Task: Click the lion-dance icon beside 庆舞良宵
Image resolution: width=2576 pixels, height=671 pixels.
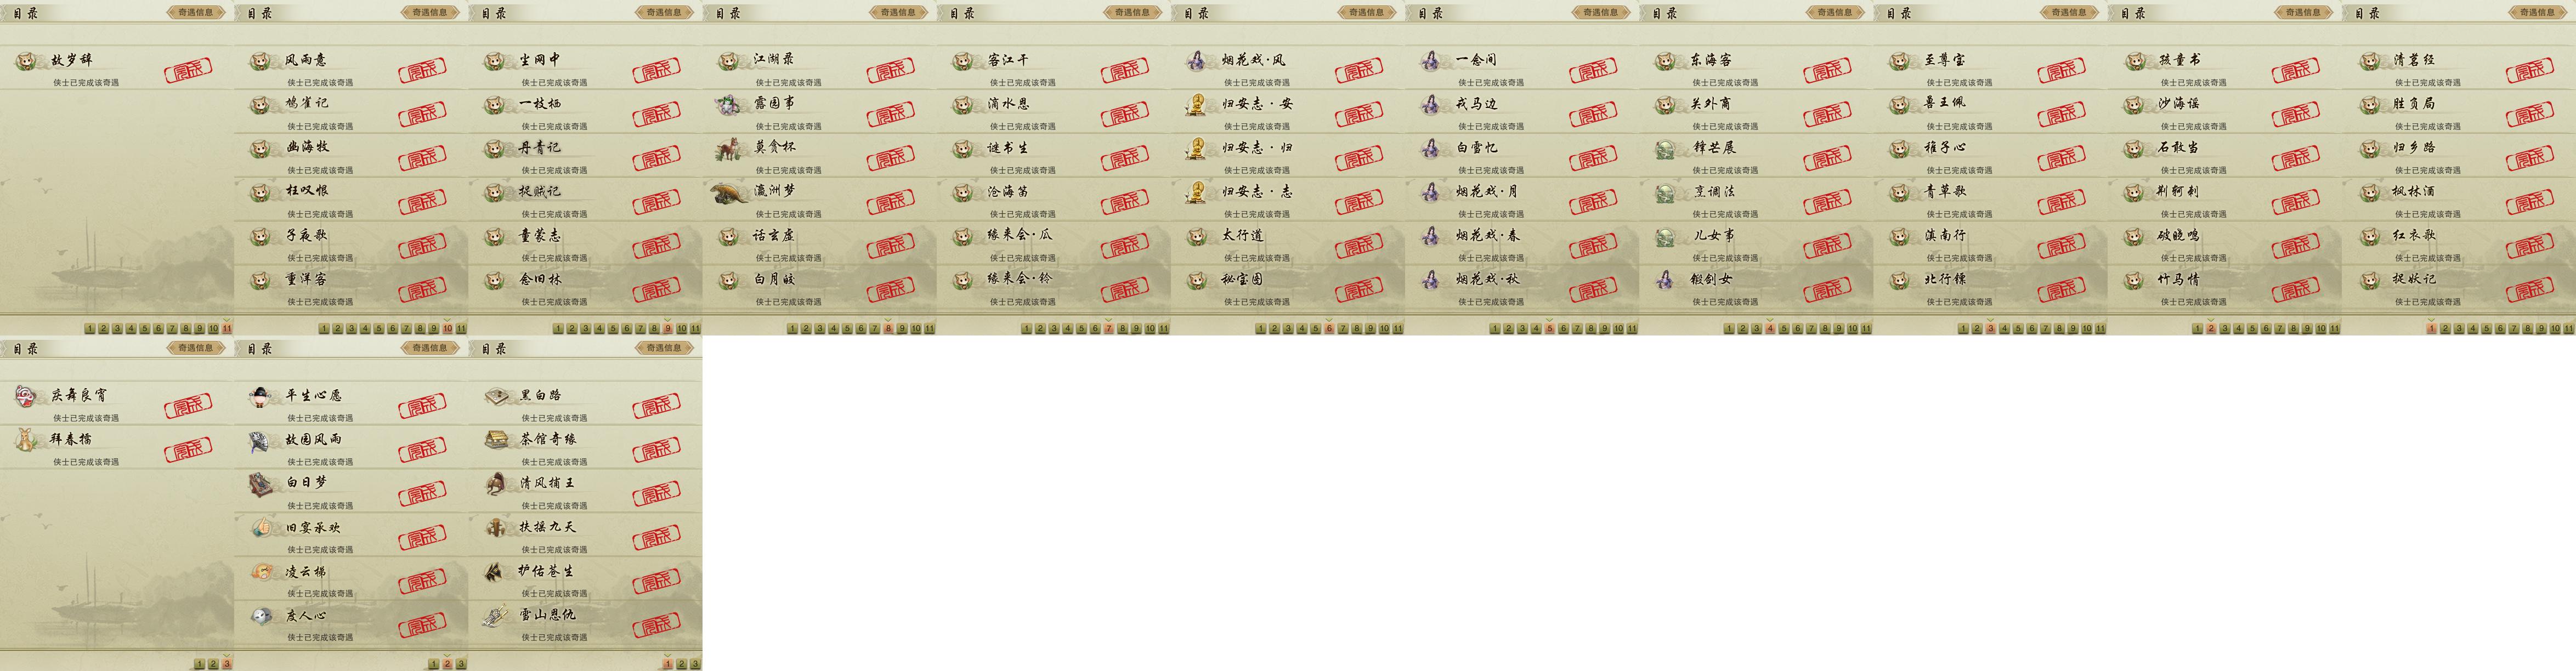Action: pos(26,396)
